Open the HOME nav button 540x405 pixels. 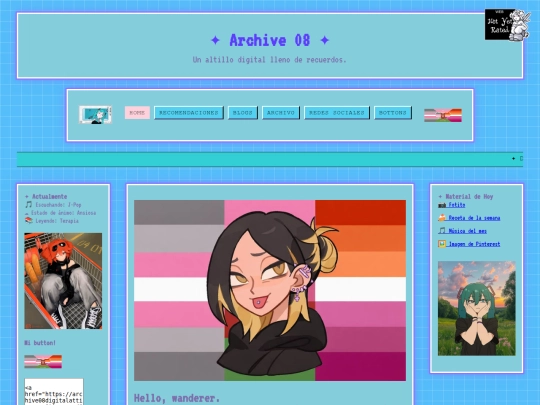[137, 113]
